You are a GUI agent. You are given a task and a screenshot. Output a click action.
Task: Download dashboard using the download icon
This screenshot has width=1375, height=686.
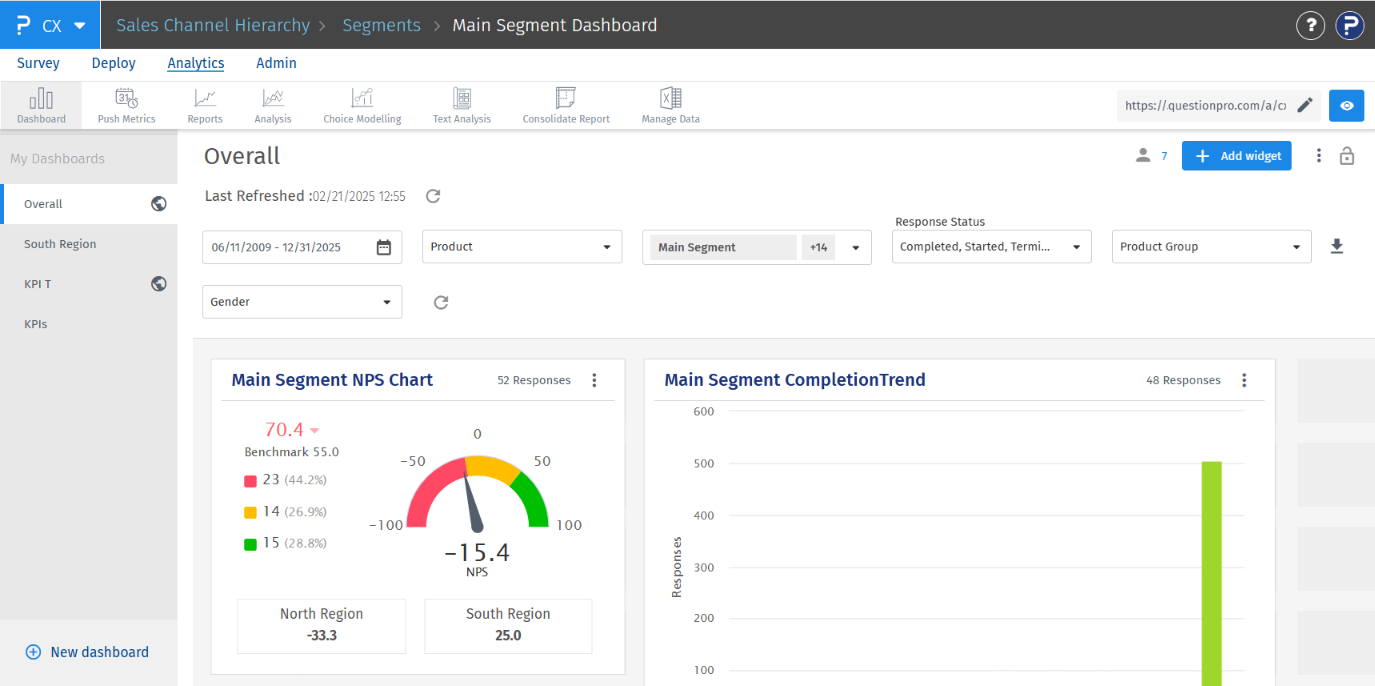point(1336,246)
